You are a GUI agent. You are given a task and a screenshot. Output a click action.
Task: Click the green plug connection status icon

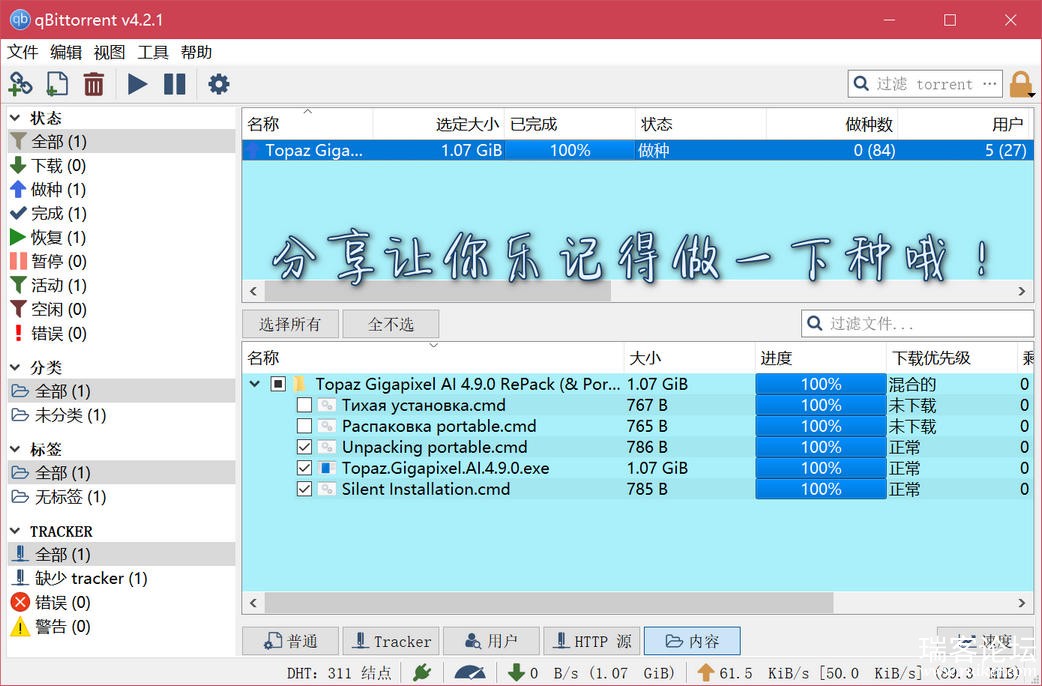(422, 673)
